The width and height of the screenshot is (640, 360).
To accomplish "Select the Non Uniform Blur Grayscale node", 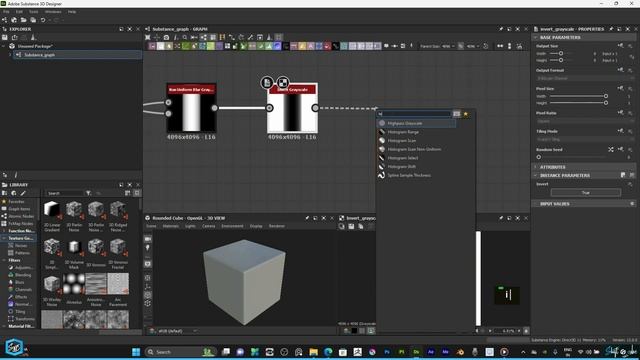I will pyautogui.click(x=191, y=108).
